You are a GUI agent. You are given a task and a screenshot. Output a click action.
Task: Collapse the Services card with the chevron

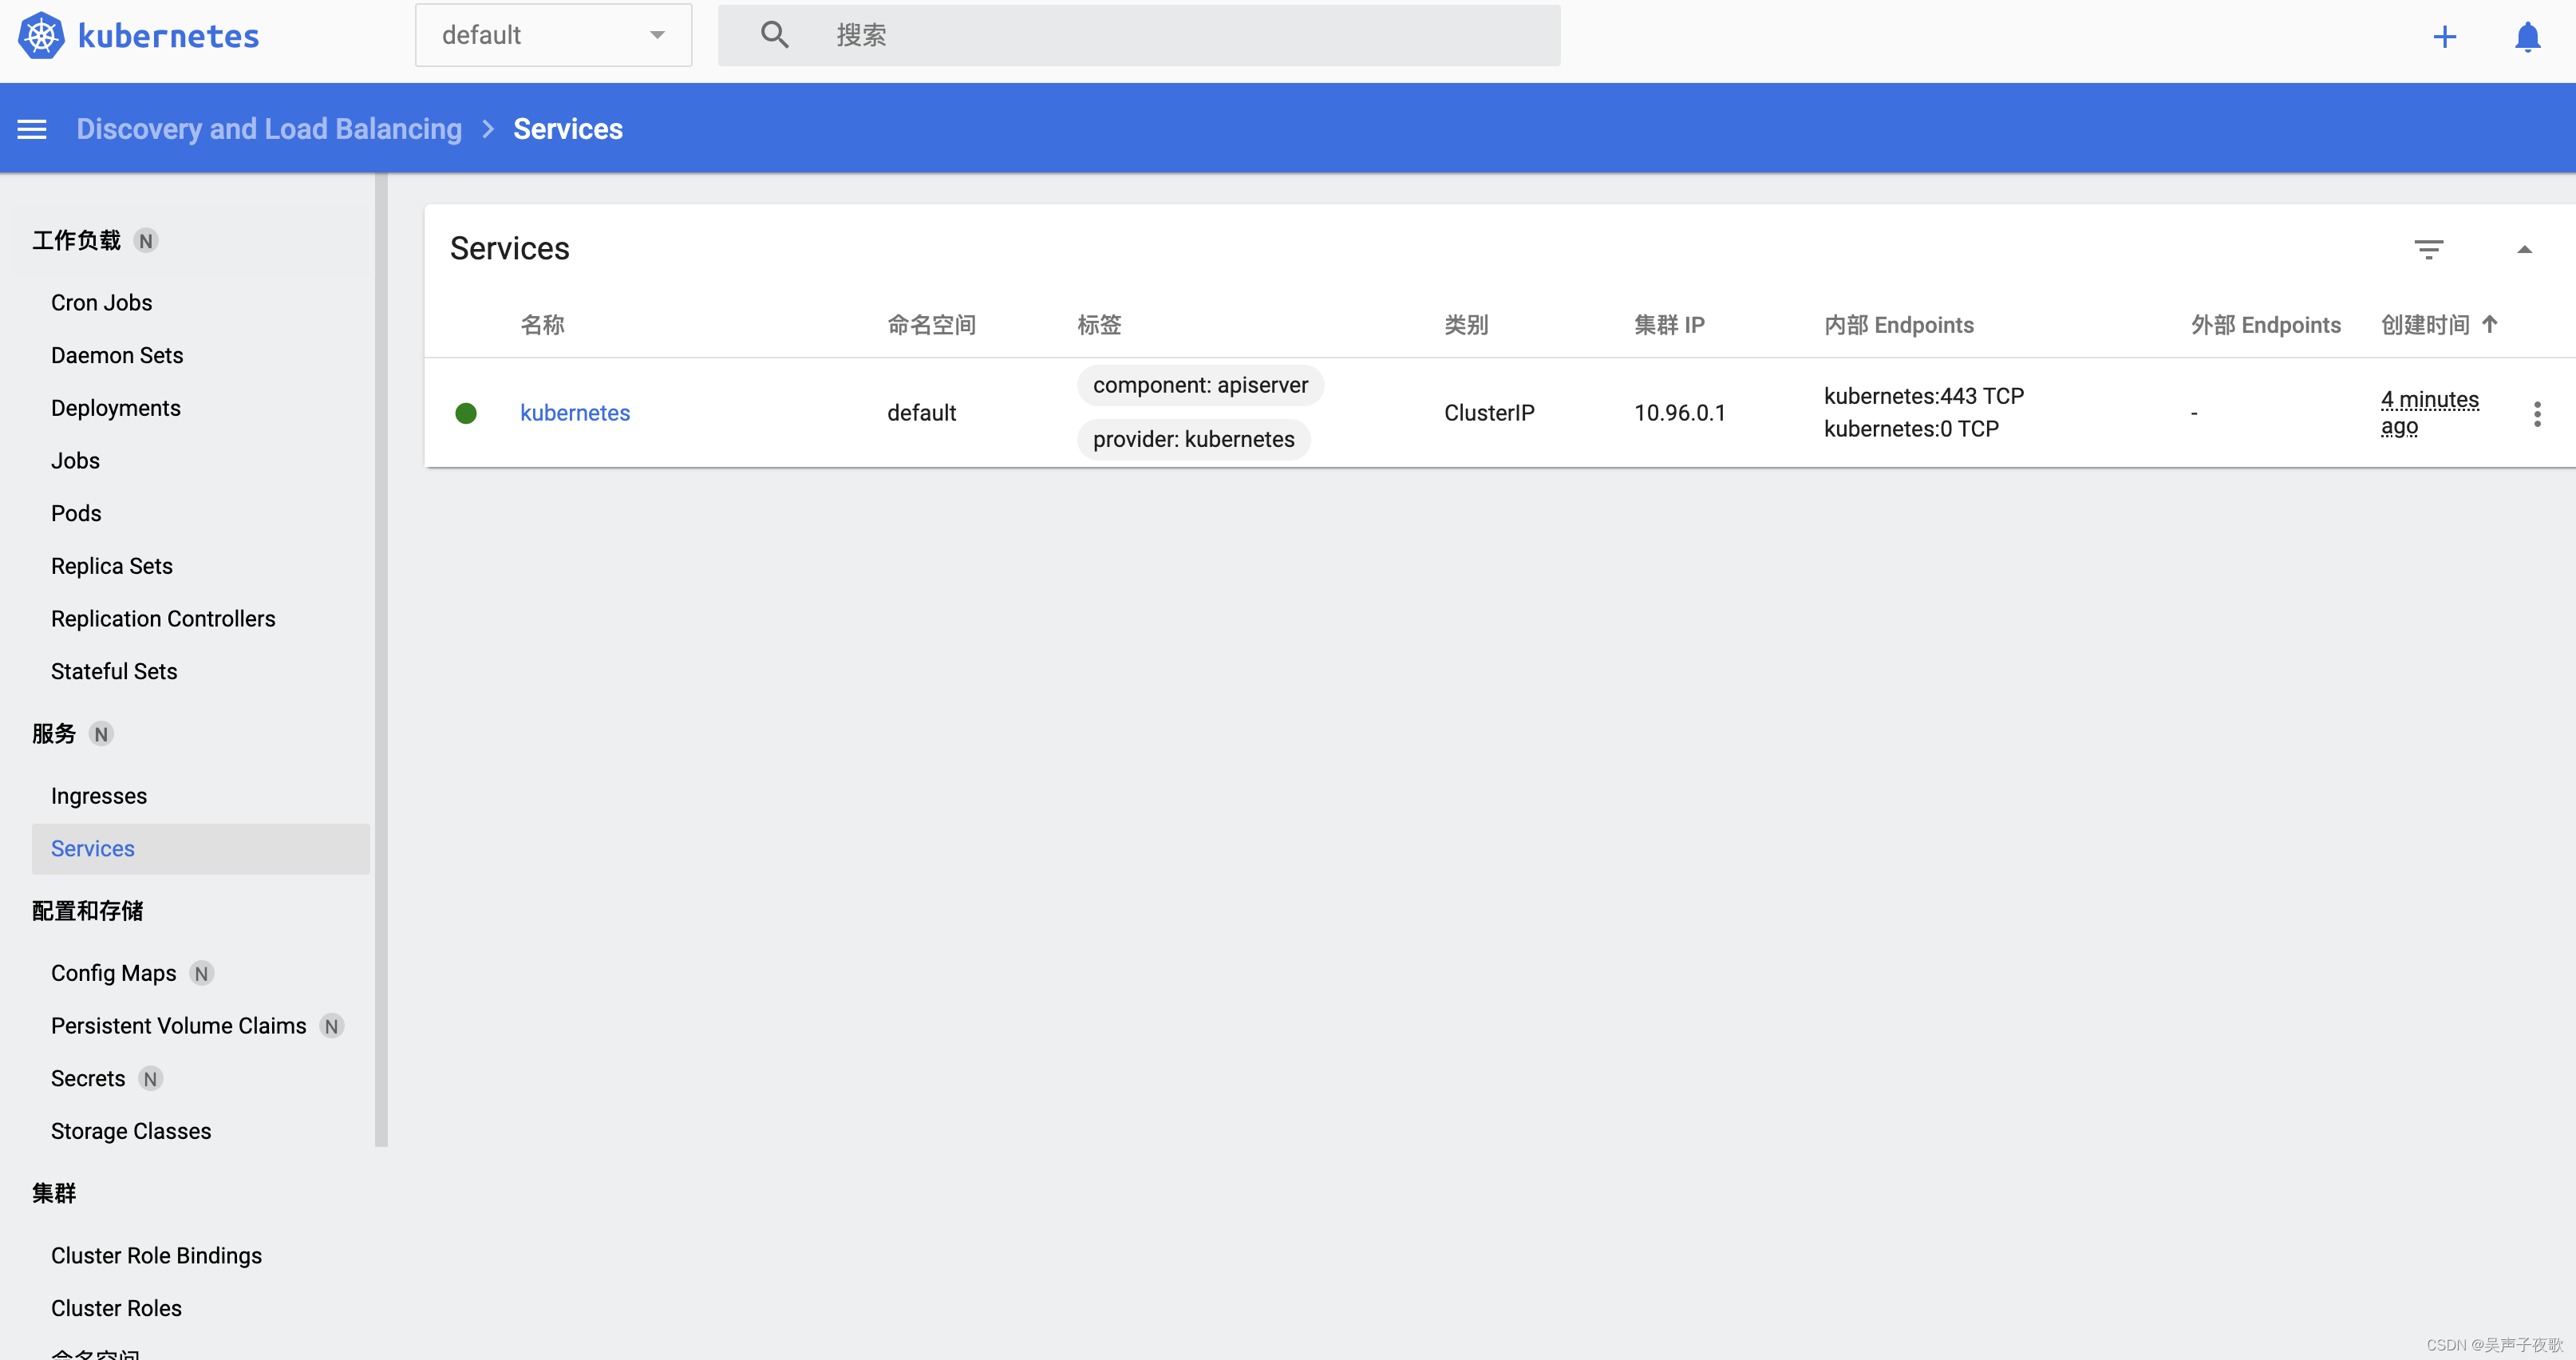(2525, 249)
